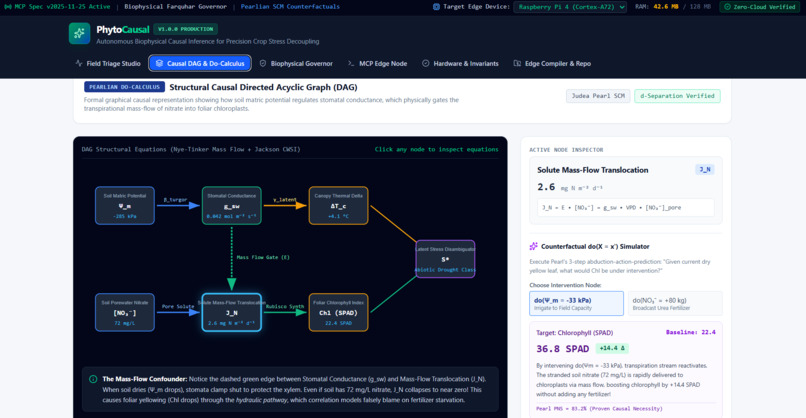
Task: Click the γ_latent edge label
Action: pyautogui.click(x=284, y=199)
